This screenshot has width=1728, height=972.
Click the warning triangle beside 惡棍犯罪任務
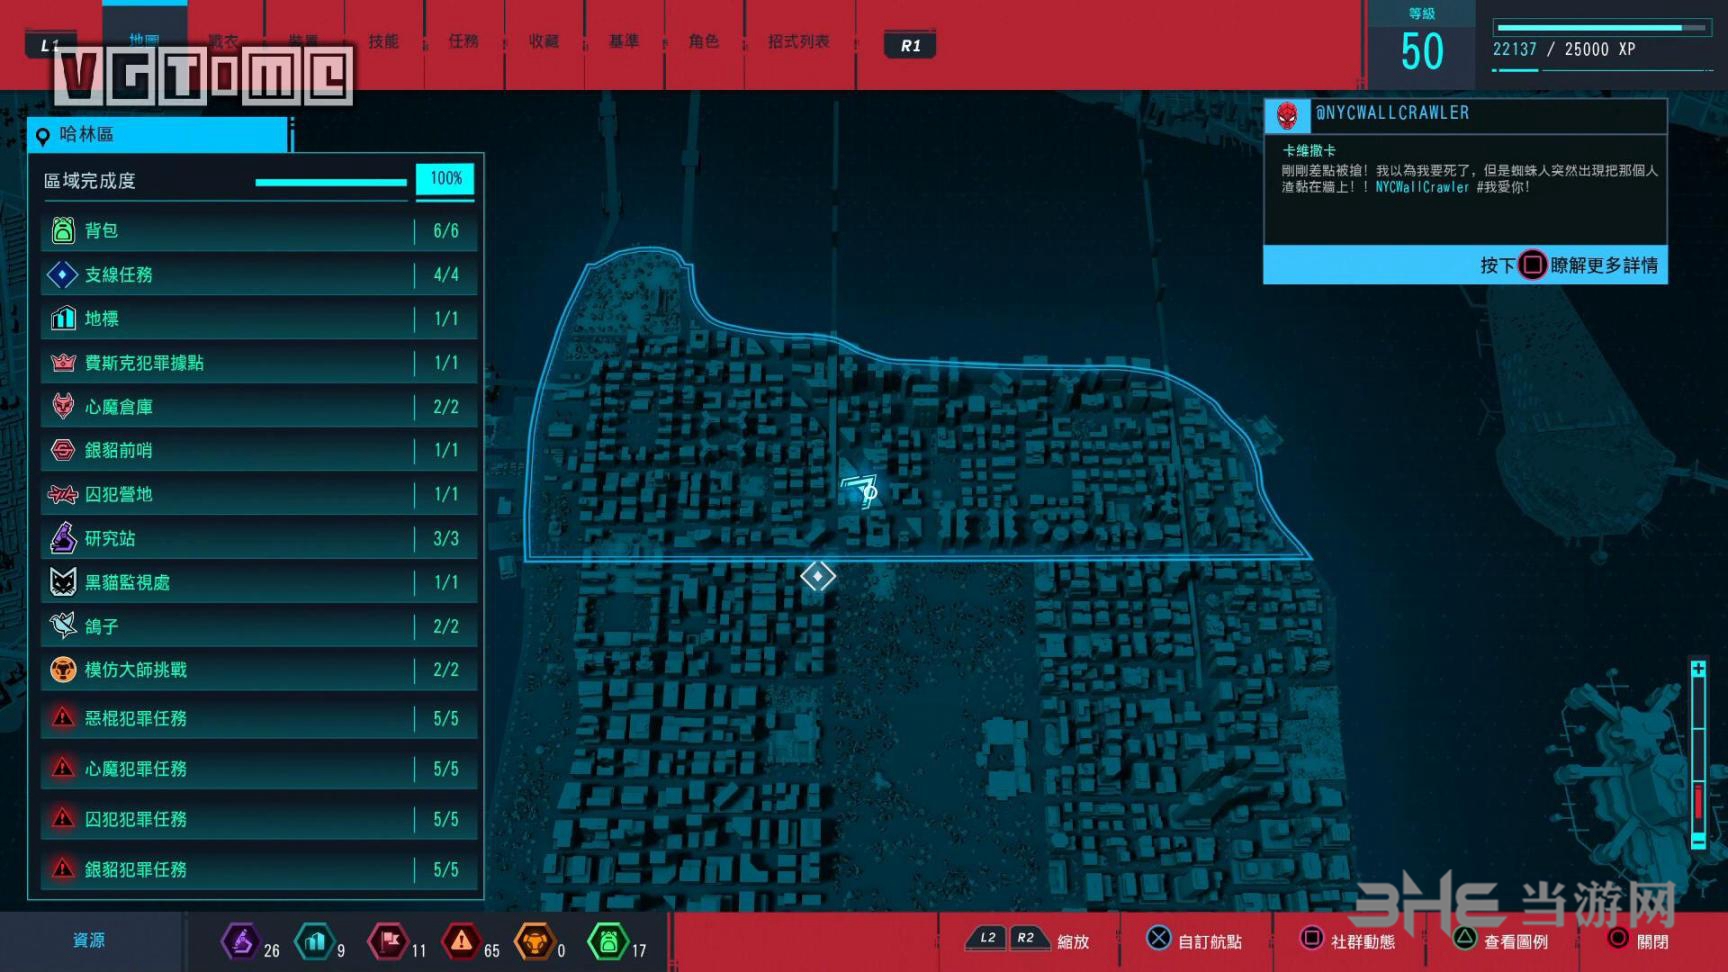(x=63, y=718)
